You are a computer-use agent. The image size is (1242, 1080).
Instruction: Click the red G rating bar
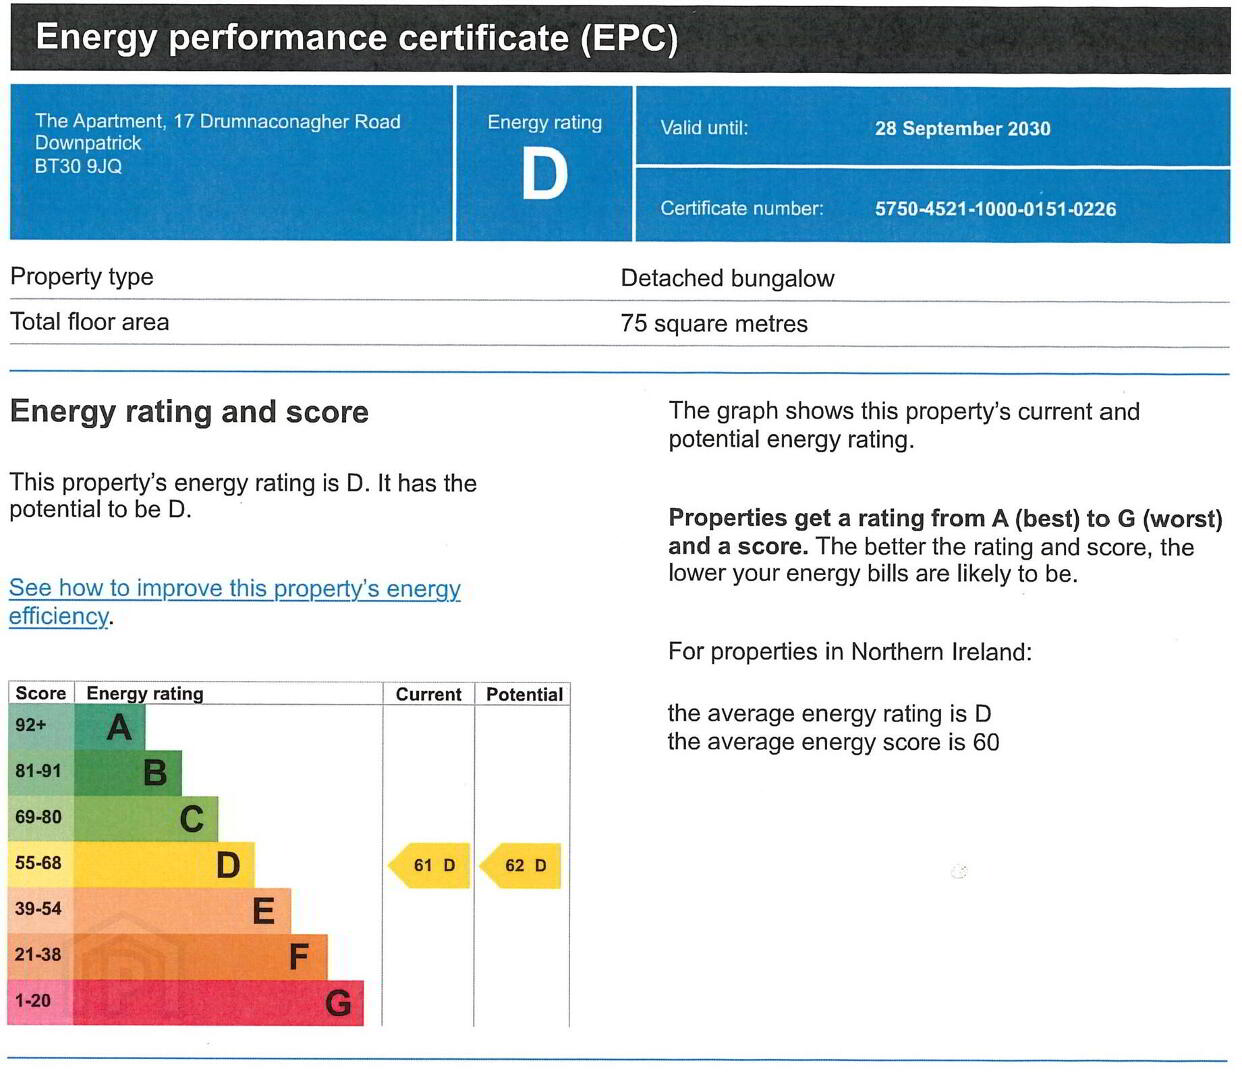[x=218, y=1002]
